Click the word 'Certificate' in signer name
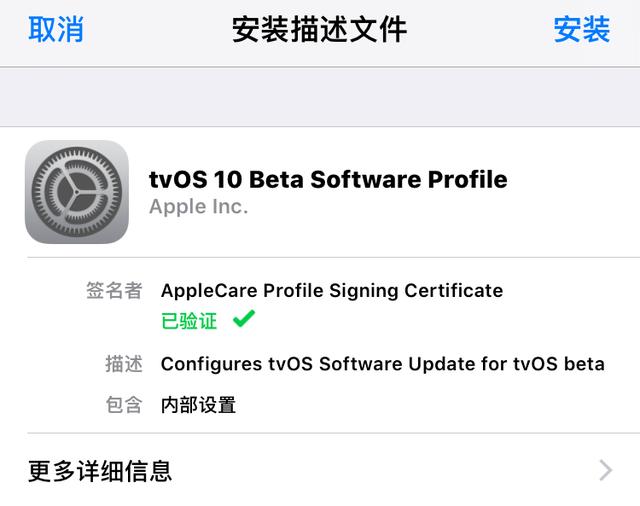640x506 pixels. coord(453,291)
